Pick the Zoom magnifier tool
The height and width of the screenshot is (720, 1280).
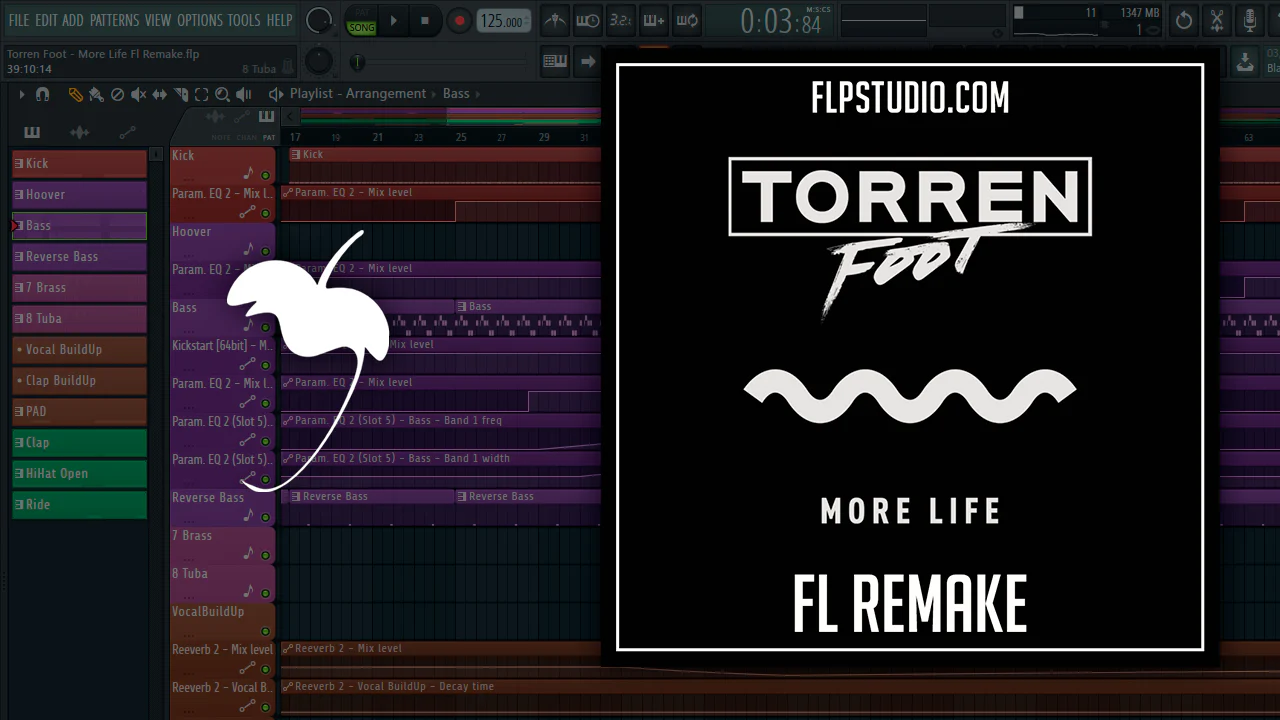pyautogui.click(x=222, y=94)
